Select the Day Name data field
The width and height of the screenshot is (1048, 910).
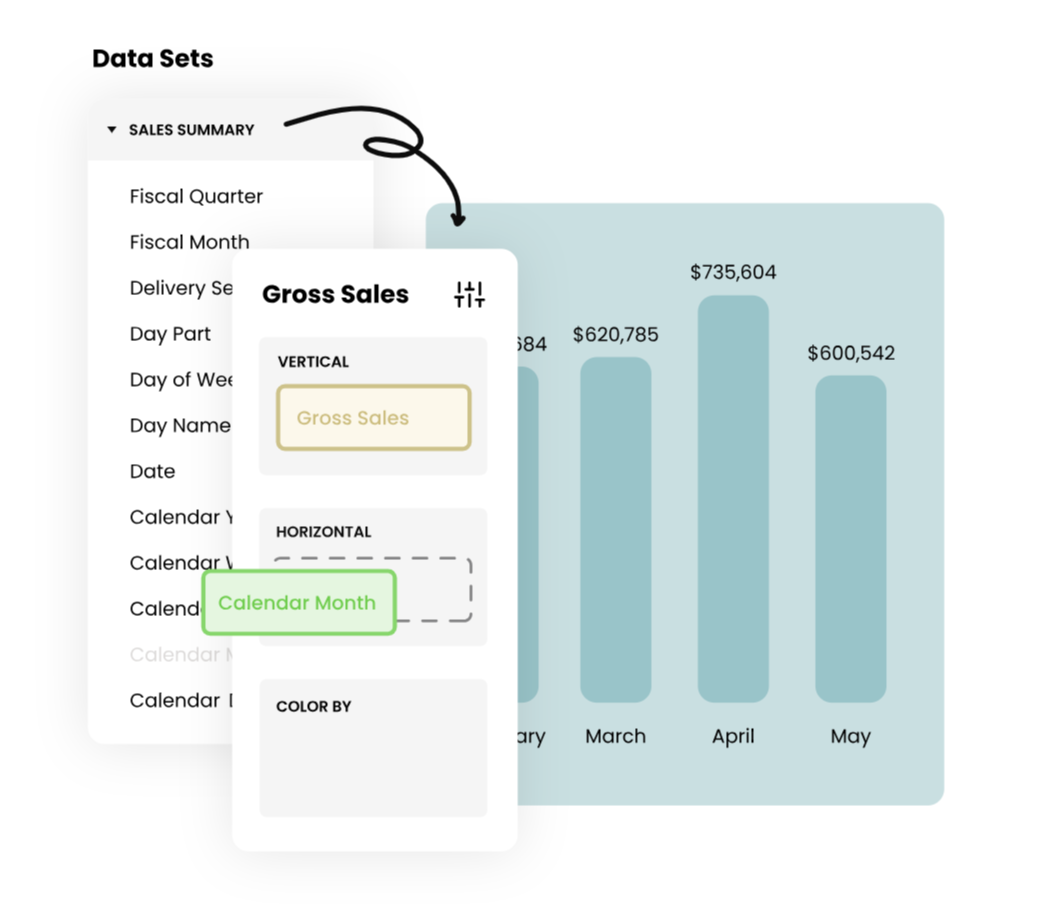click(181, 425)
